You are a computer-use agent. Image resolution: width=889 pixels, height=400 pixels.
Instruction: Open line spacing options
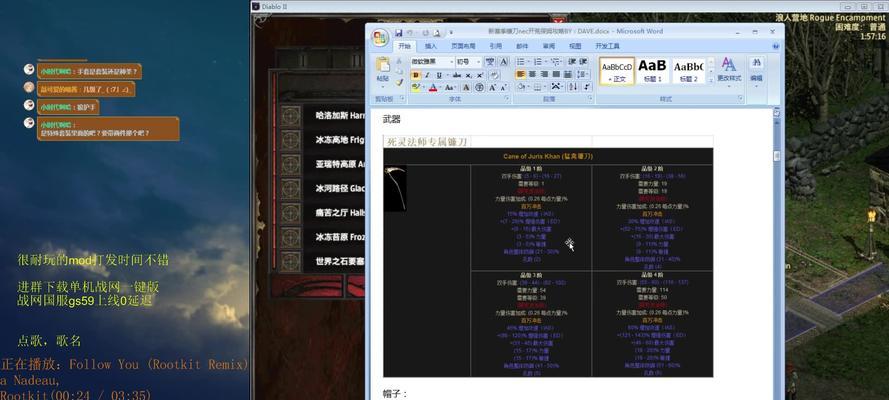pyautogui.click(x=582, y=74)
